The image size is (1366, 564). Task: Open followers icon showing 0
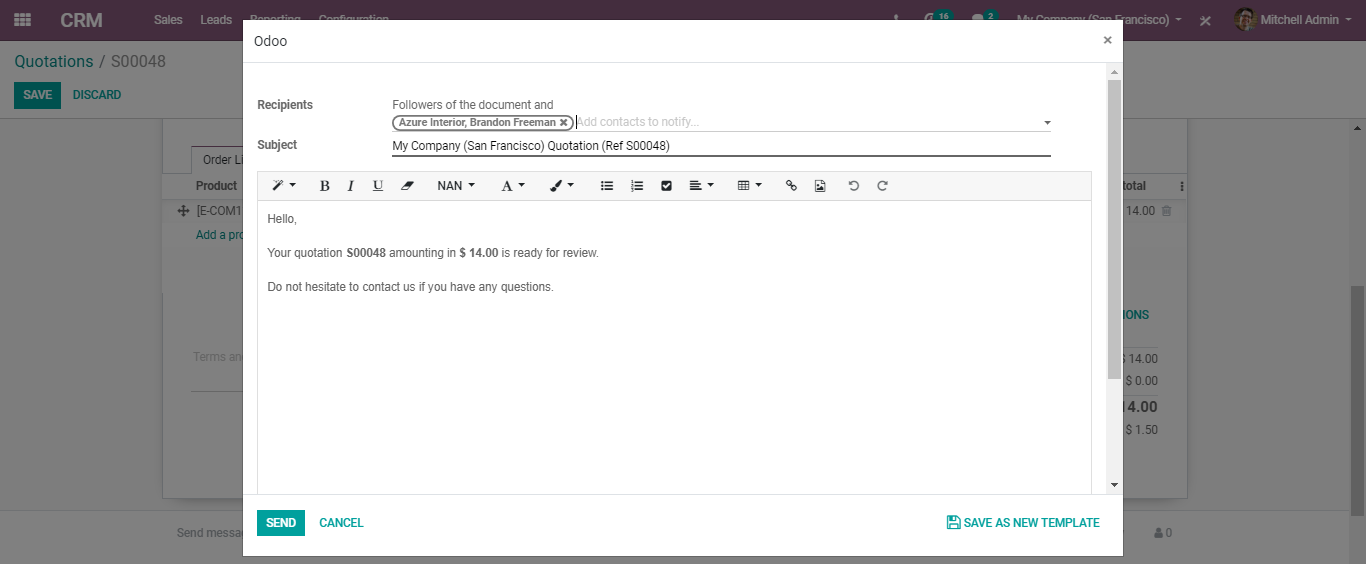point(1162,534)
